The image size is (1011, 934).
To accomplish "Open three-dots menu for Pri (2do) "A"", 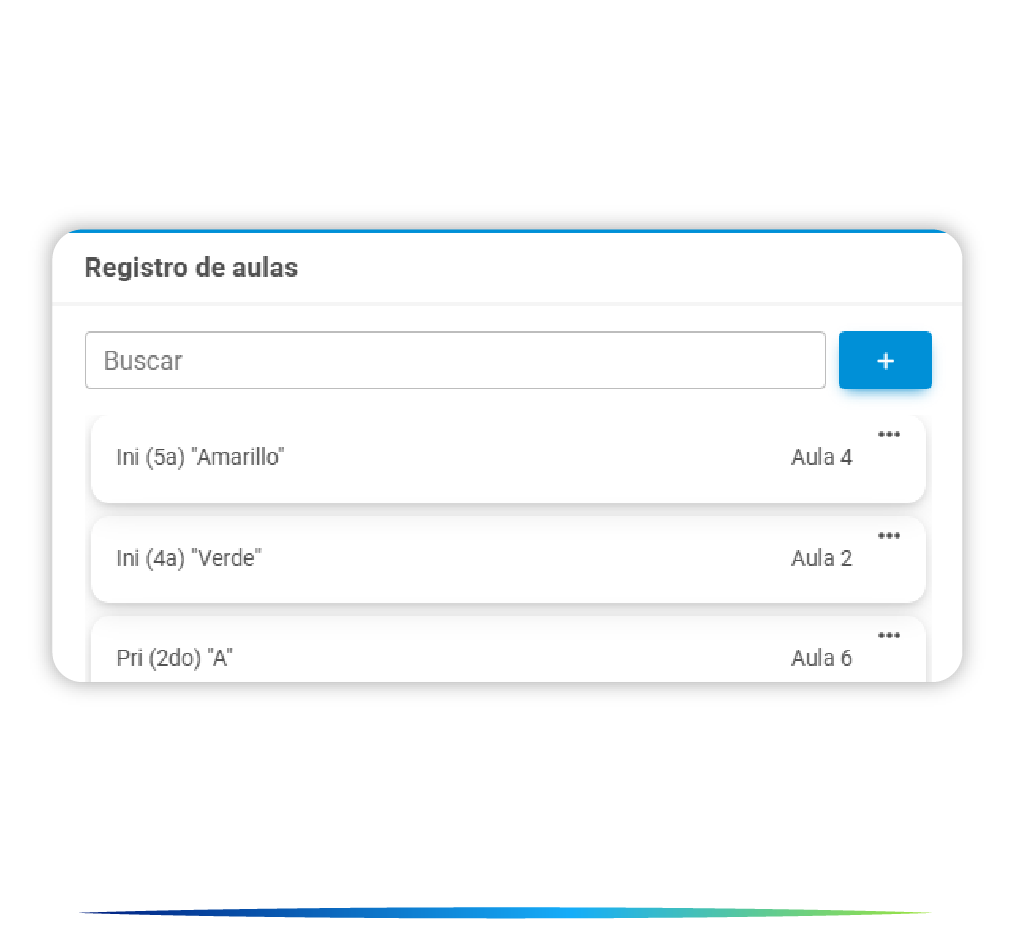I will coord(888,636).
